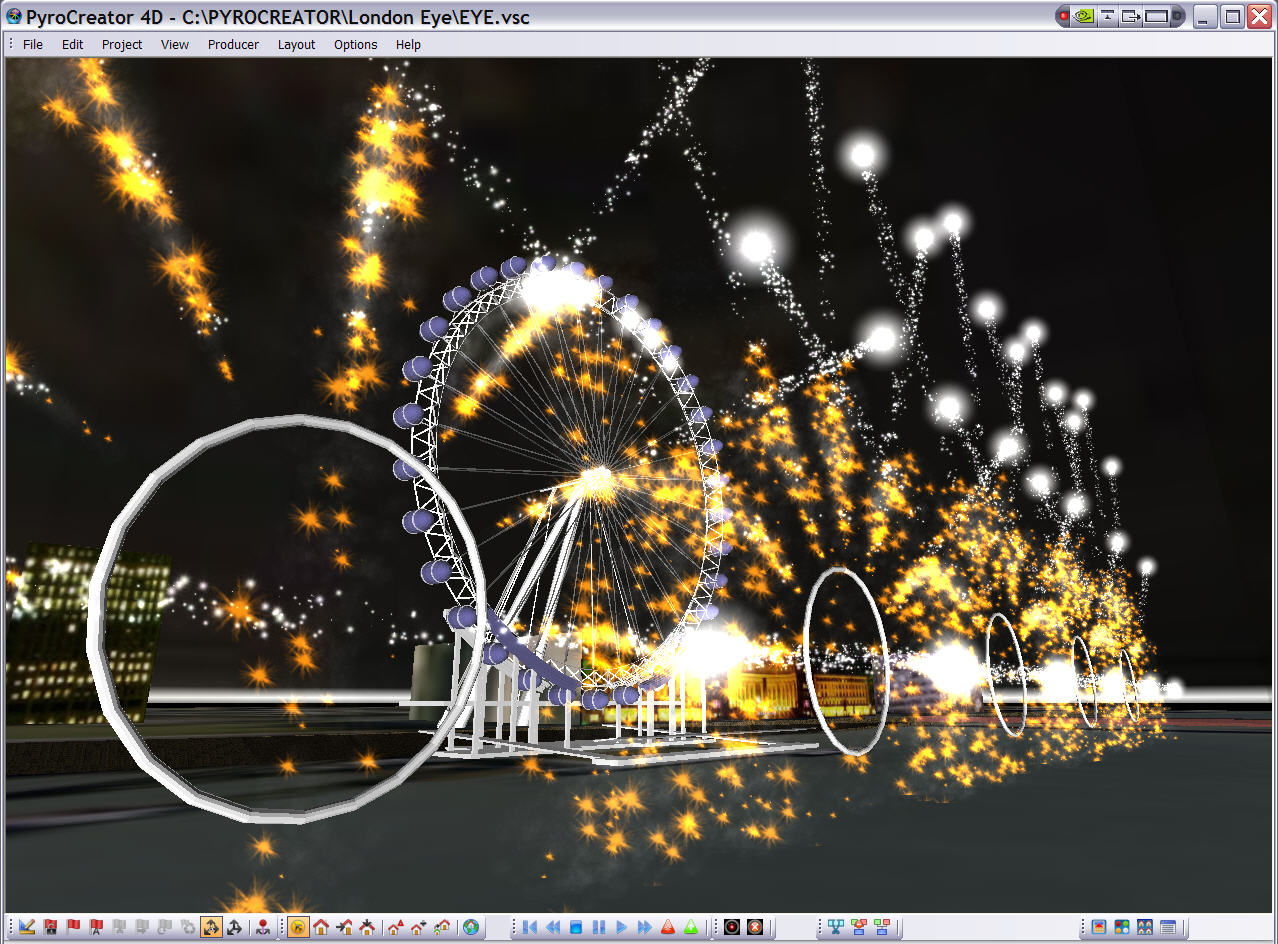Click the red cone icon
1278x944 pixels.
(668, 927)
